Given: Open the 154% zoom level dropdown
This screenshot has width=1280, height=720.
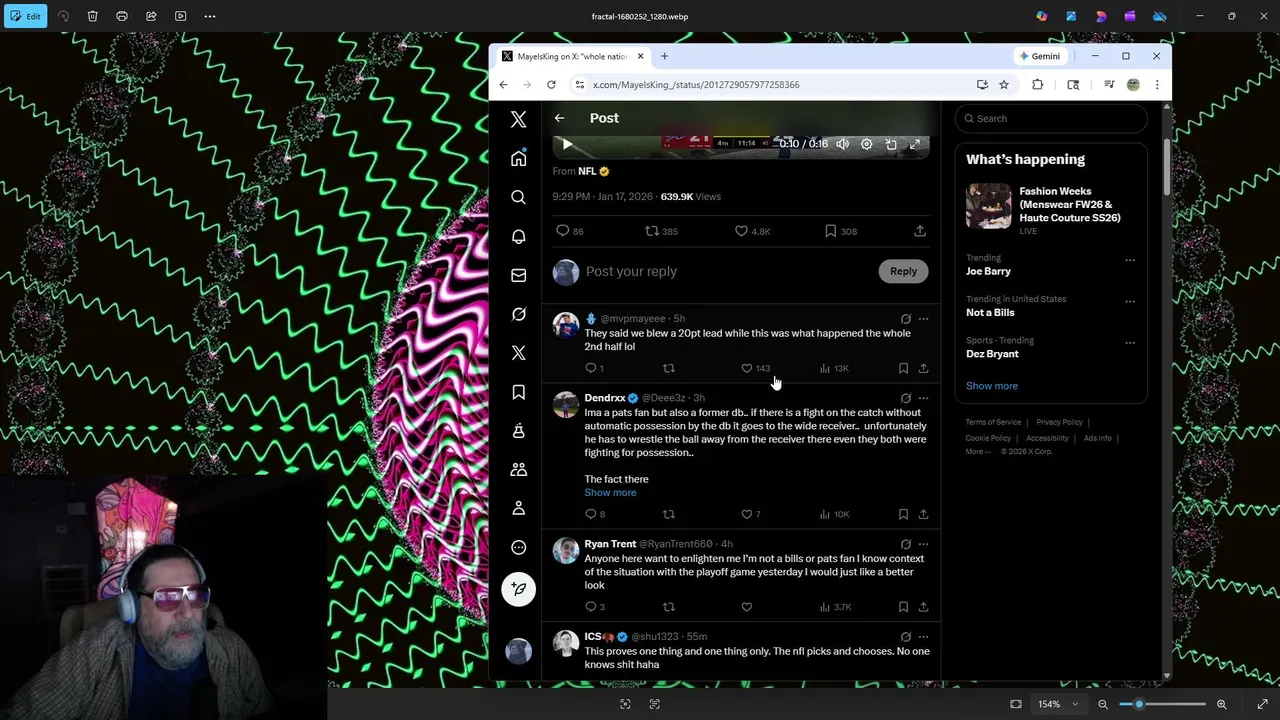Looking at the screenshot, I should 1058,704.
